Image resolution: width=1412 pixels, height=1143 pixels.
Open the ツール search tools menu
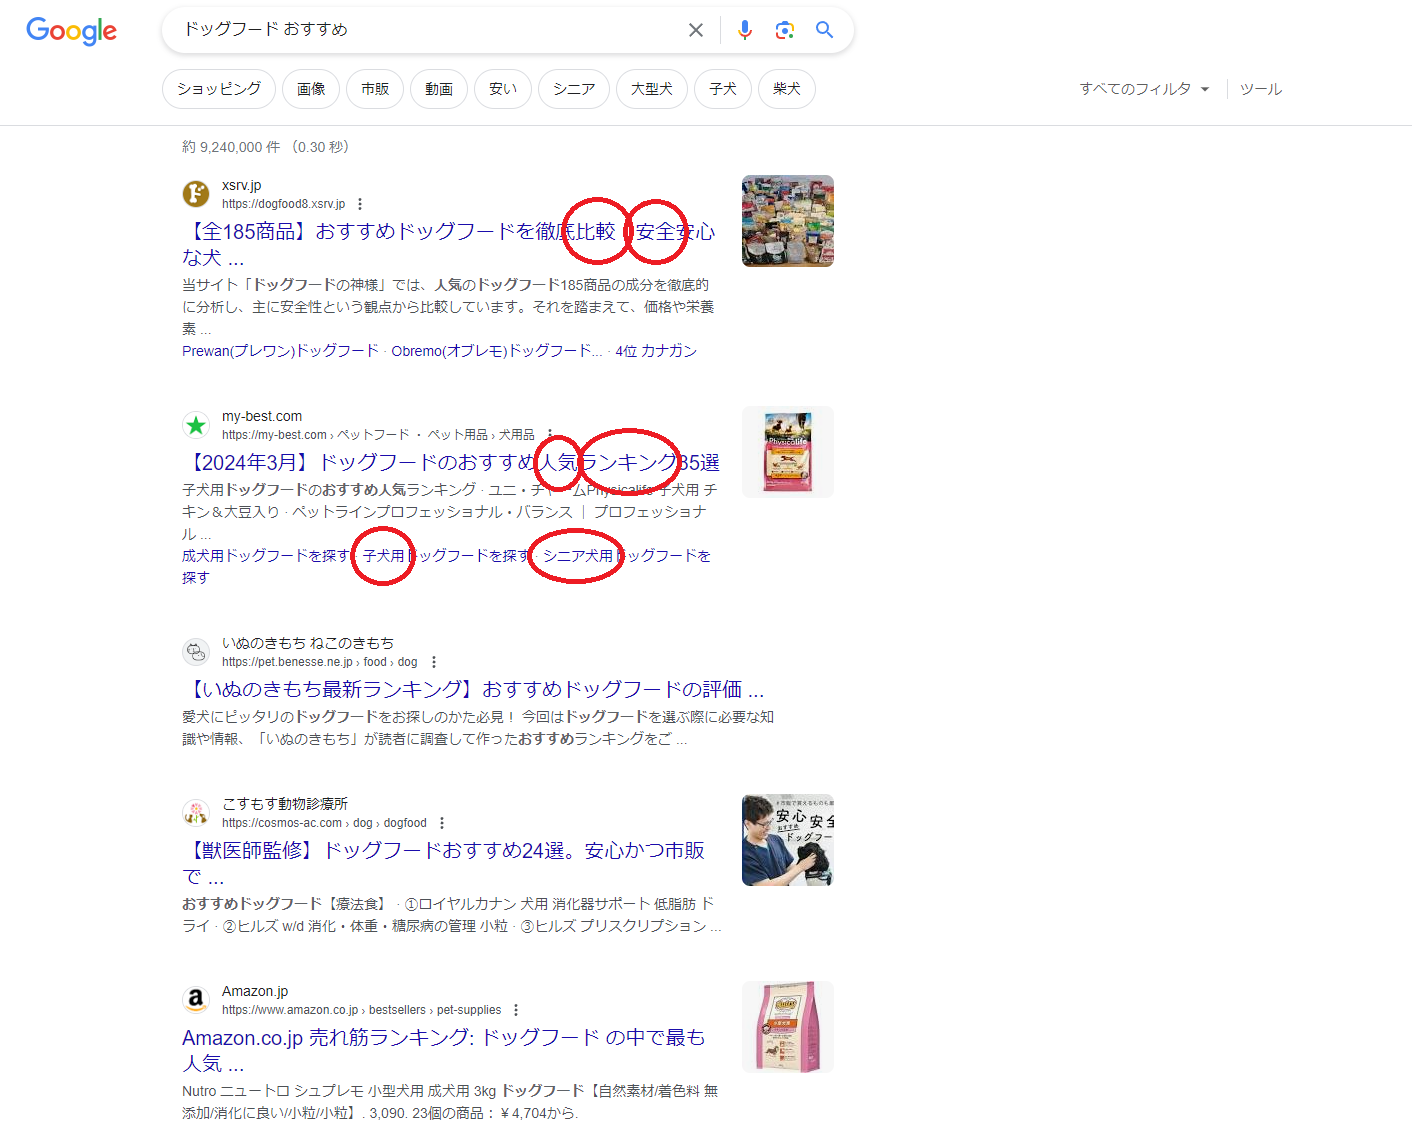pos(1260,89)
